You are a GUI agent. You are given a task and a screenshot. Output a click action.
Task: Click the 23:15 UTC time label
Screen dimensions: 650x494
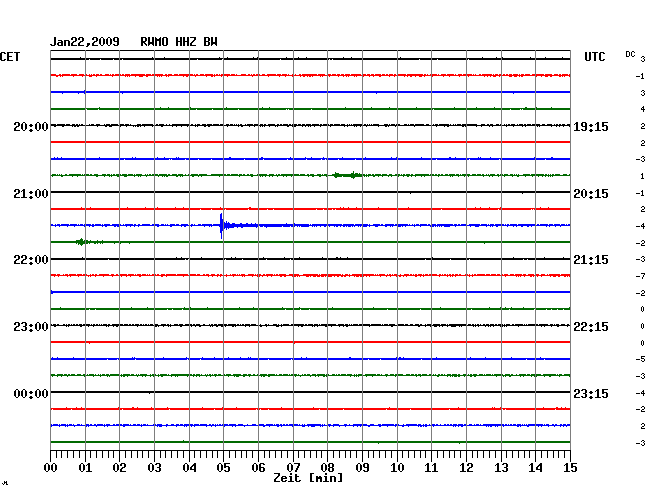[x=591, y=393]
